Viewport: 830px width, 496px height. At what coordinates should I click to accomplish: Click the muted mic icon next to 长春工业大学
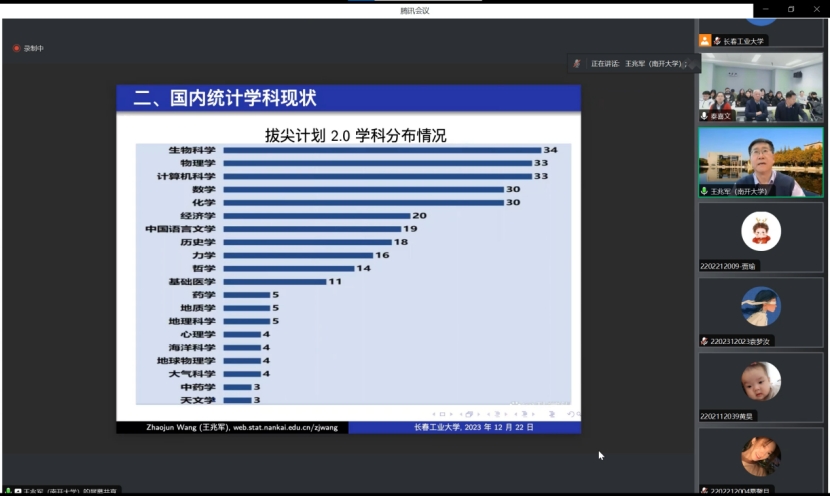717,41
